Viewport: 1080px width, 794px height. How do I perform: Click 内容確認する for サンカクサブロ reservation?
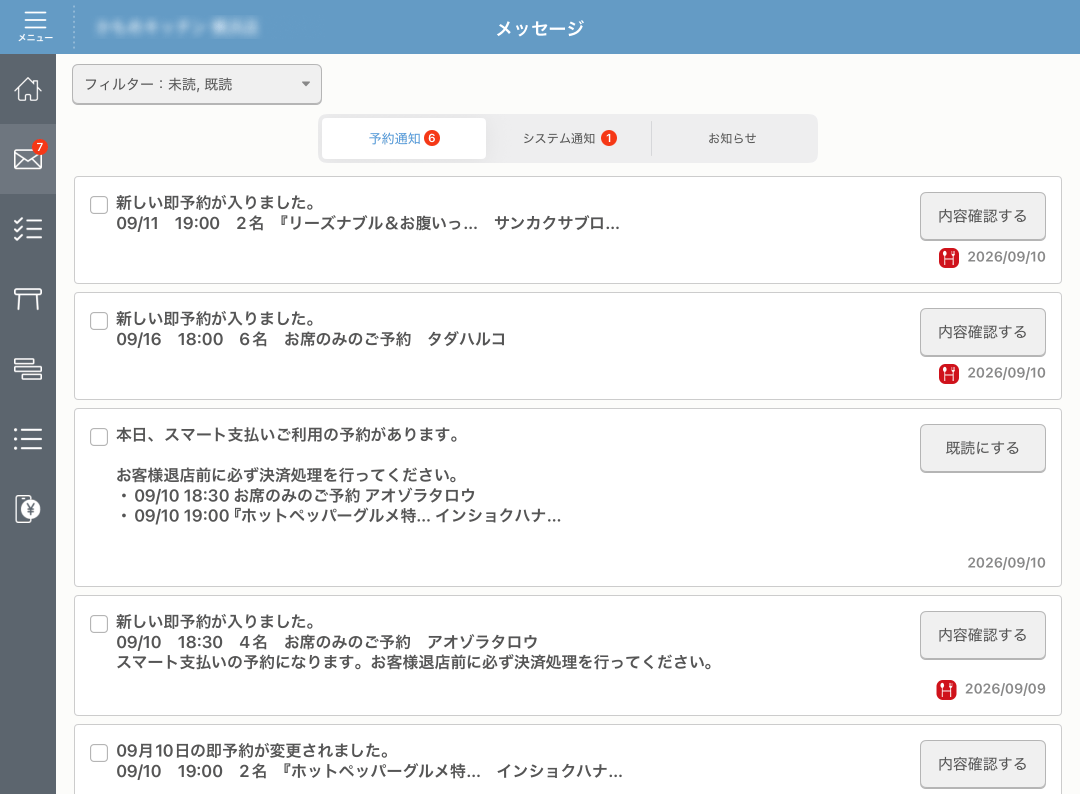[982, 216]
